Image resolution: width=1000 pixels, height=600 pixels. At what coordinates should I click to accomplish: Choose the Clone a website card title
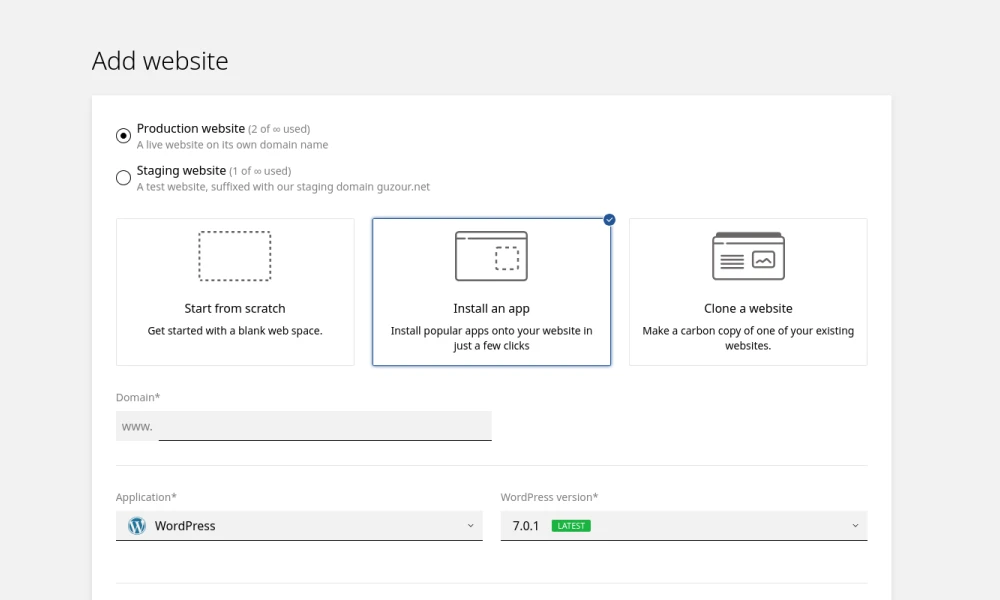(748, 309)
